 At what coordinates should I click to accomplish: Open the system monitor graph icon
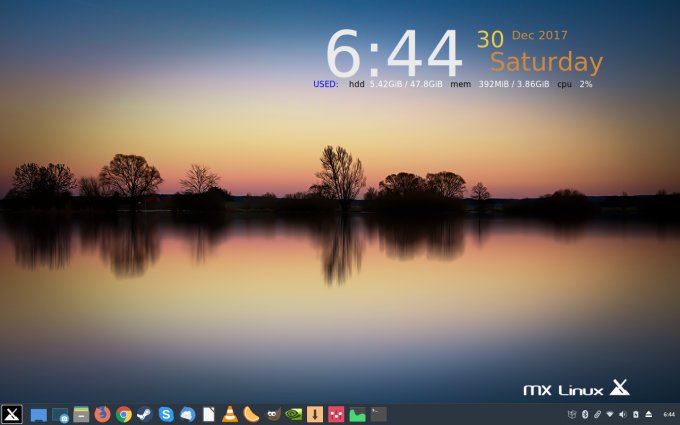point(357,414)
